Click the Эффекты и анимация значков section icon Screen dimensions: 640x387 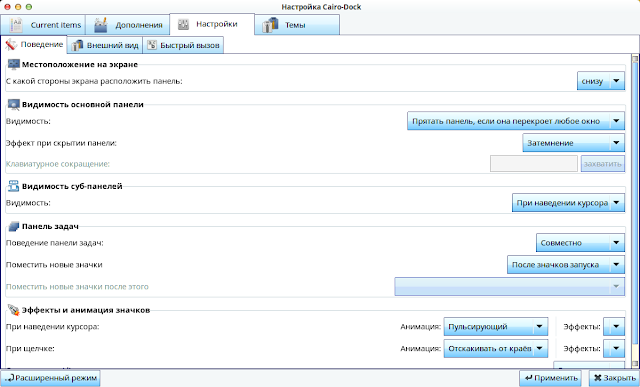(x=13, y=310)
